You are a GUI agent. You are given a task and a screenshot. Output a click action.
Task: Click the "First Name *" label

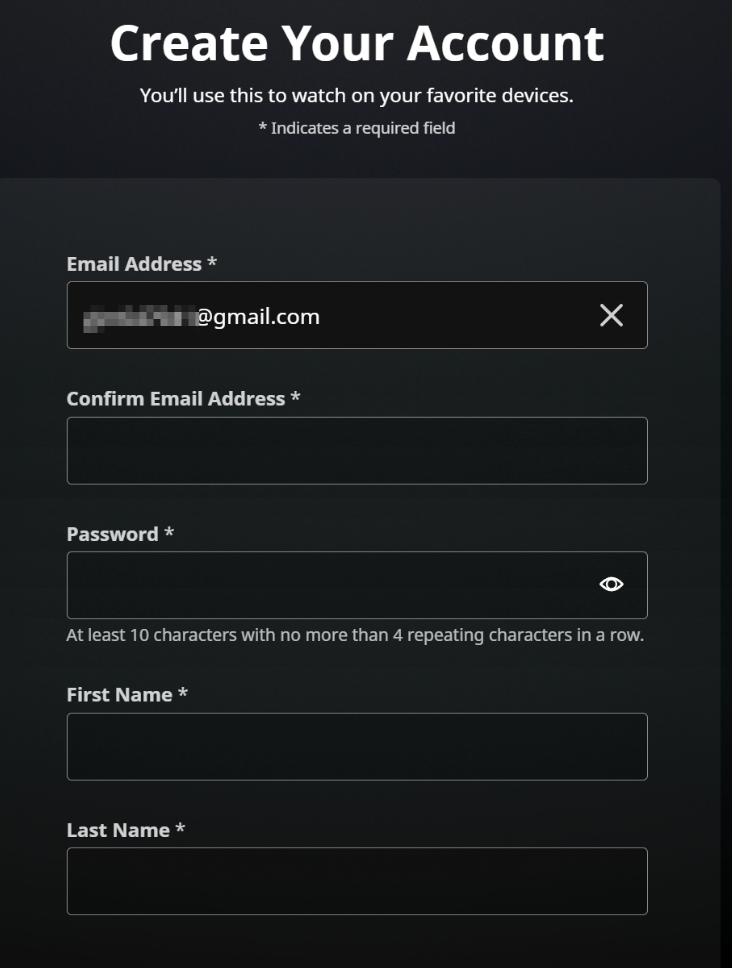119,695
